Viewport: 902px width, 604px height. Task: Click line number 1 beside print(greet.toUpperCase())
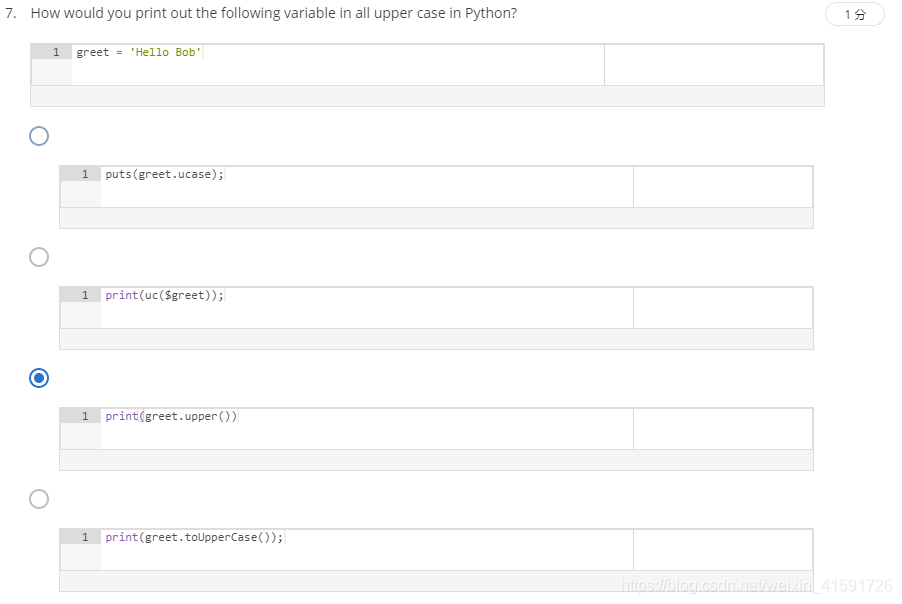tap(85, 536)
